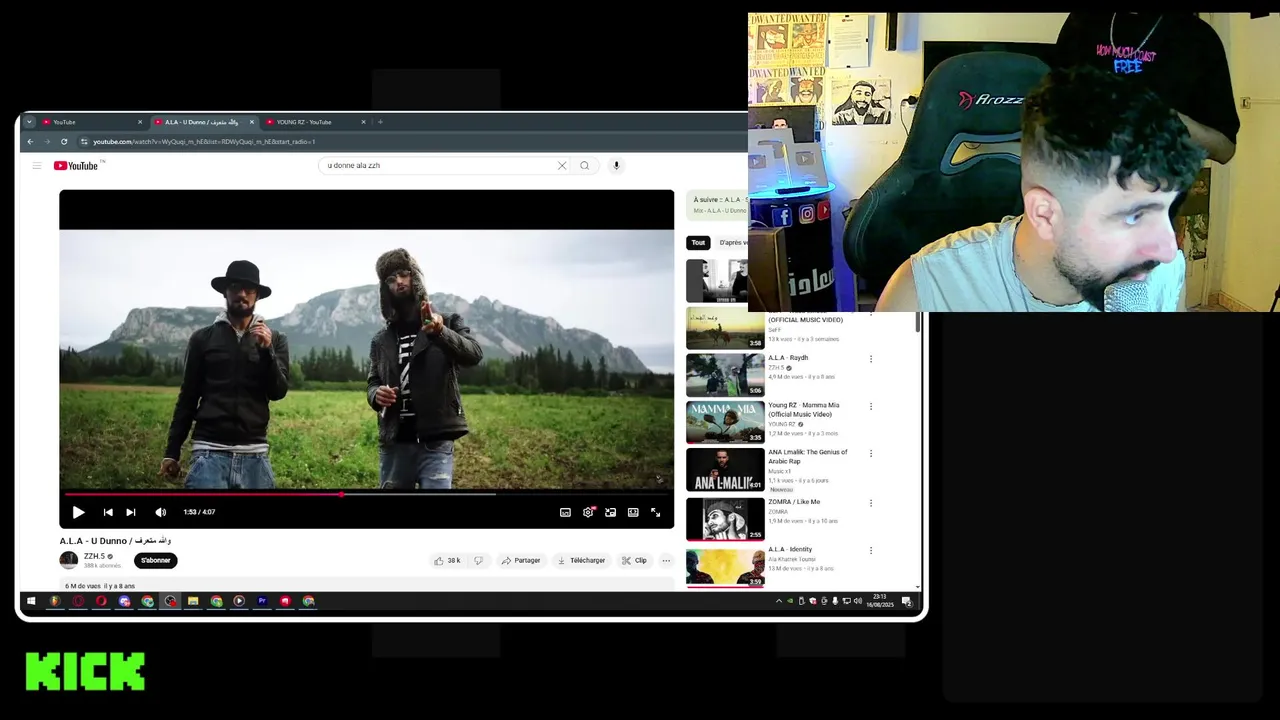Click the Télécharger download button

tap(581, 561)
